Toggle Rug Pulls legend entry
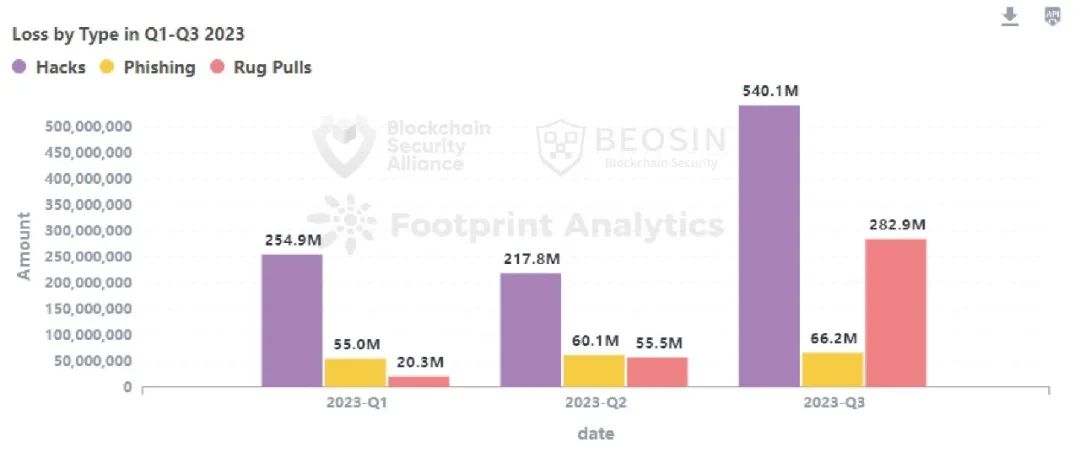The height and width of the screenshot is (453, 1080). pos(260,68)
